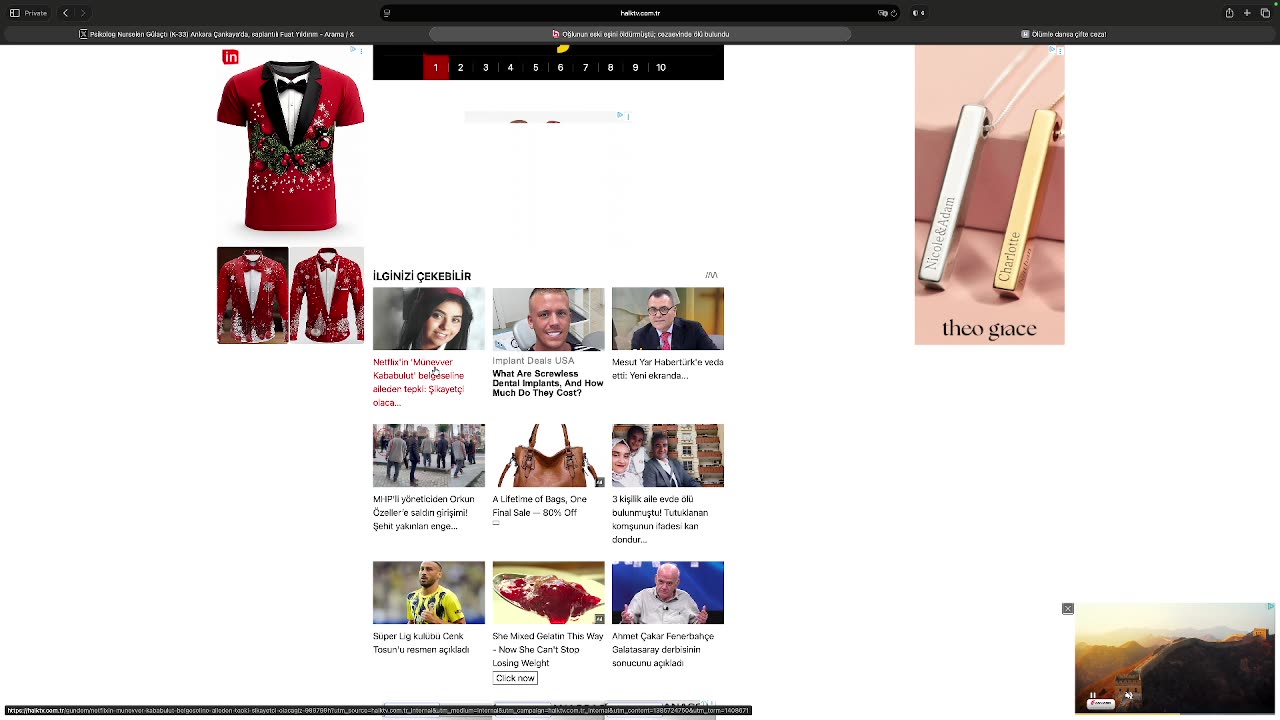Click the translate page icon in address bar
The height and width of the screenshot is (720, 1280).
pos(882,13)
